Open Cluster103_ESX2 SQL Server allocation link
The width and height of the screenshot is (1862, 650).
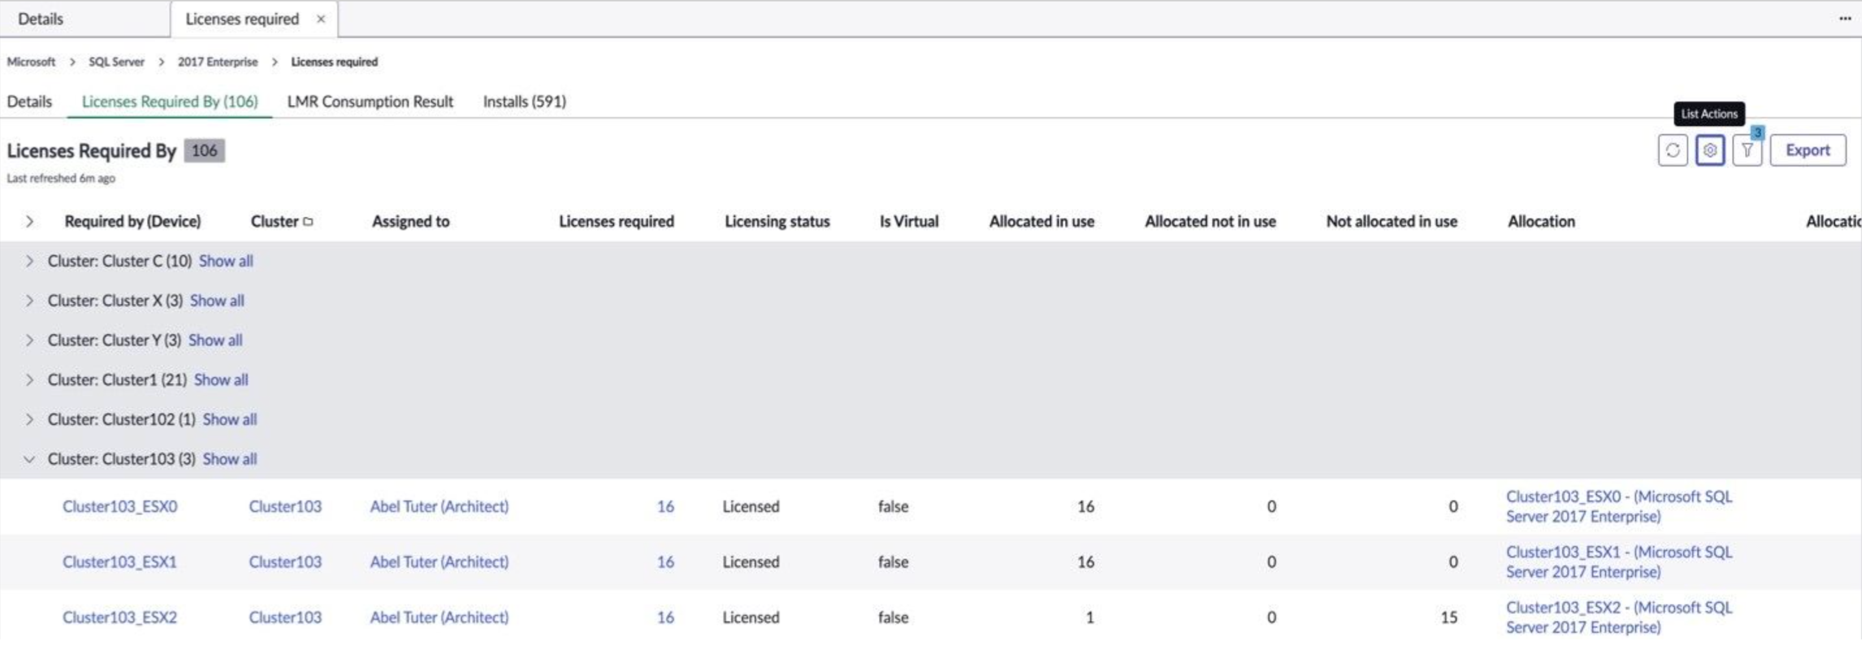pyautogui.click(x=1619, y=618)
